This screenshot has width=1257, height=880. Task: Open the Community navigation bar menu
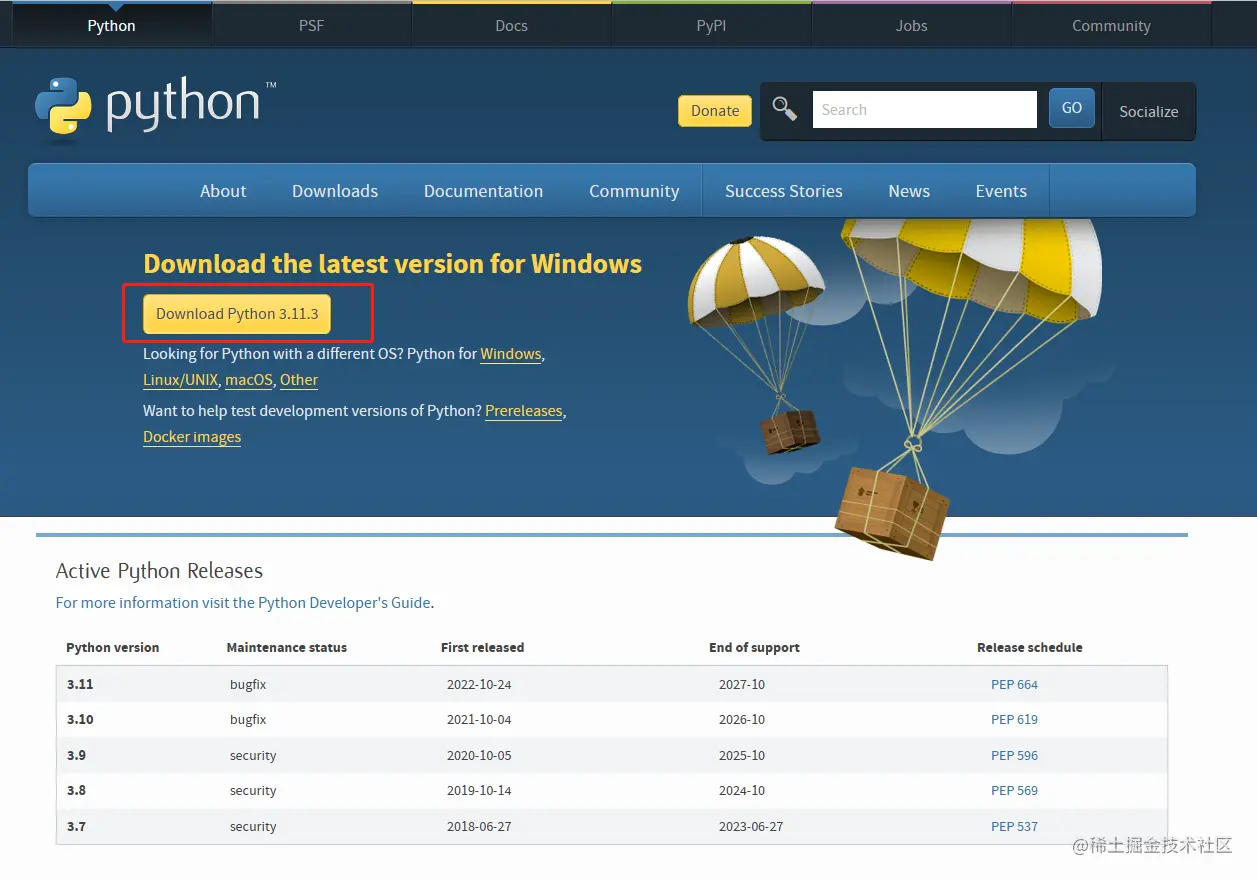click(x=634, y=191)
